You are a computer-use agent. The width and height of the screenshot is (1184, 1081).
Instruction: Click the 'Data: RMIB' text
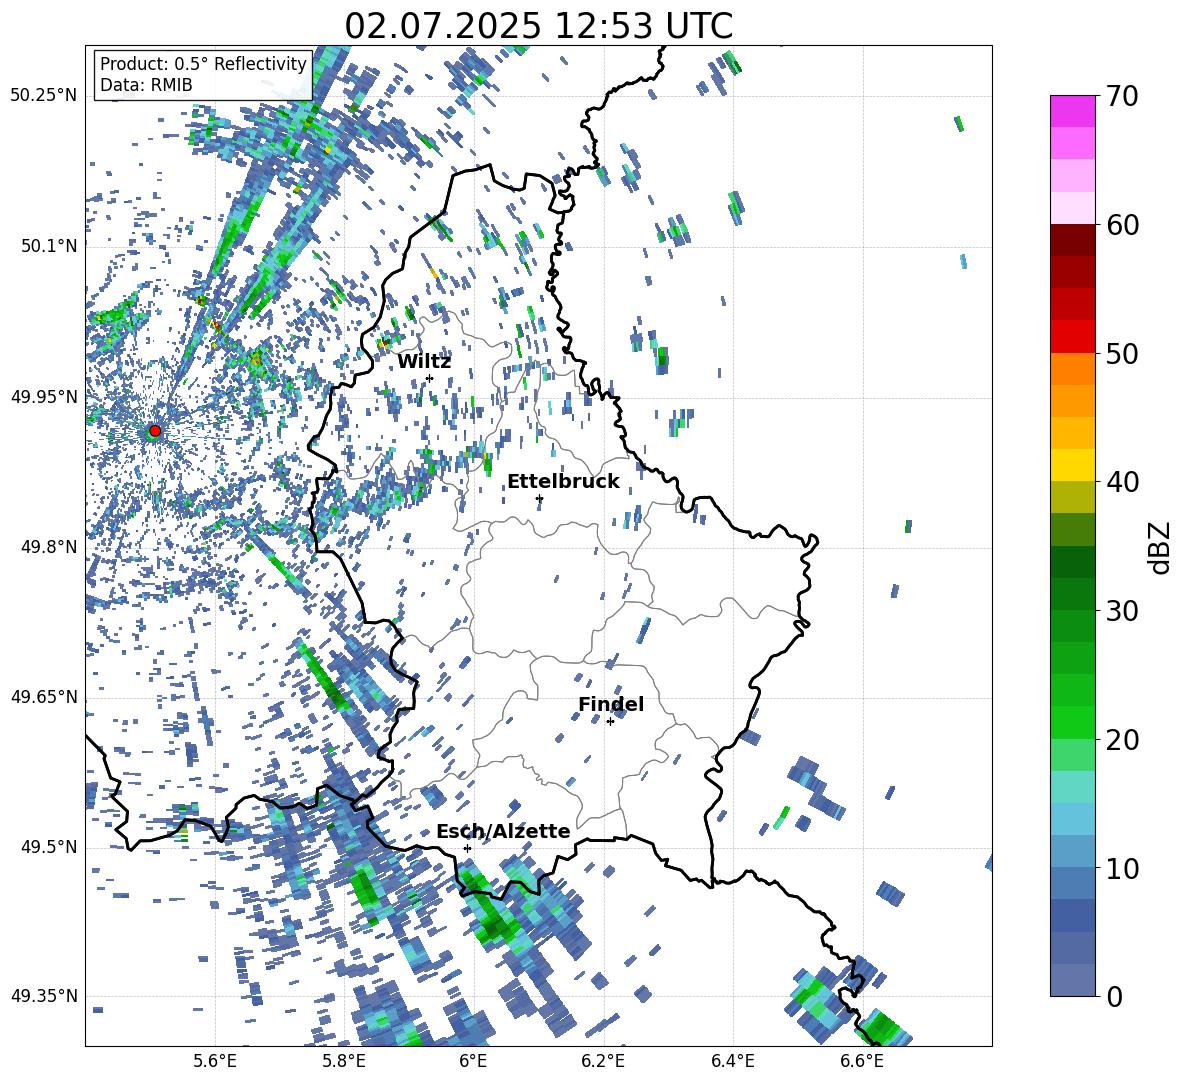[x=146, y=85]
